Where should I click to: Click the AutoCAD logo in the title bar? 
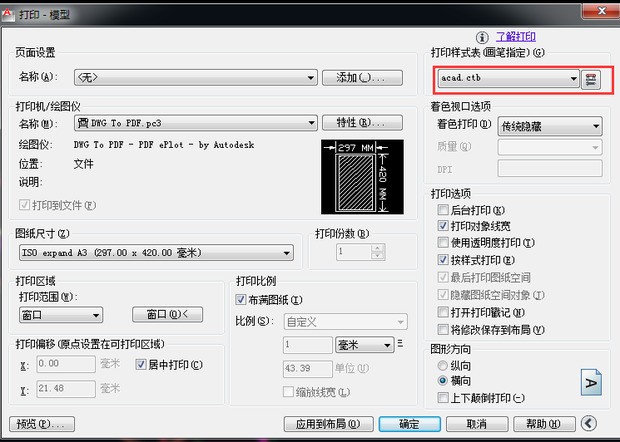8,15
